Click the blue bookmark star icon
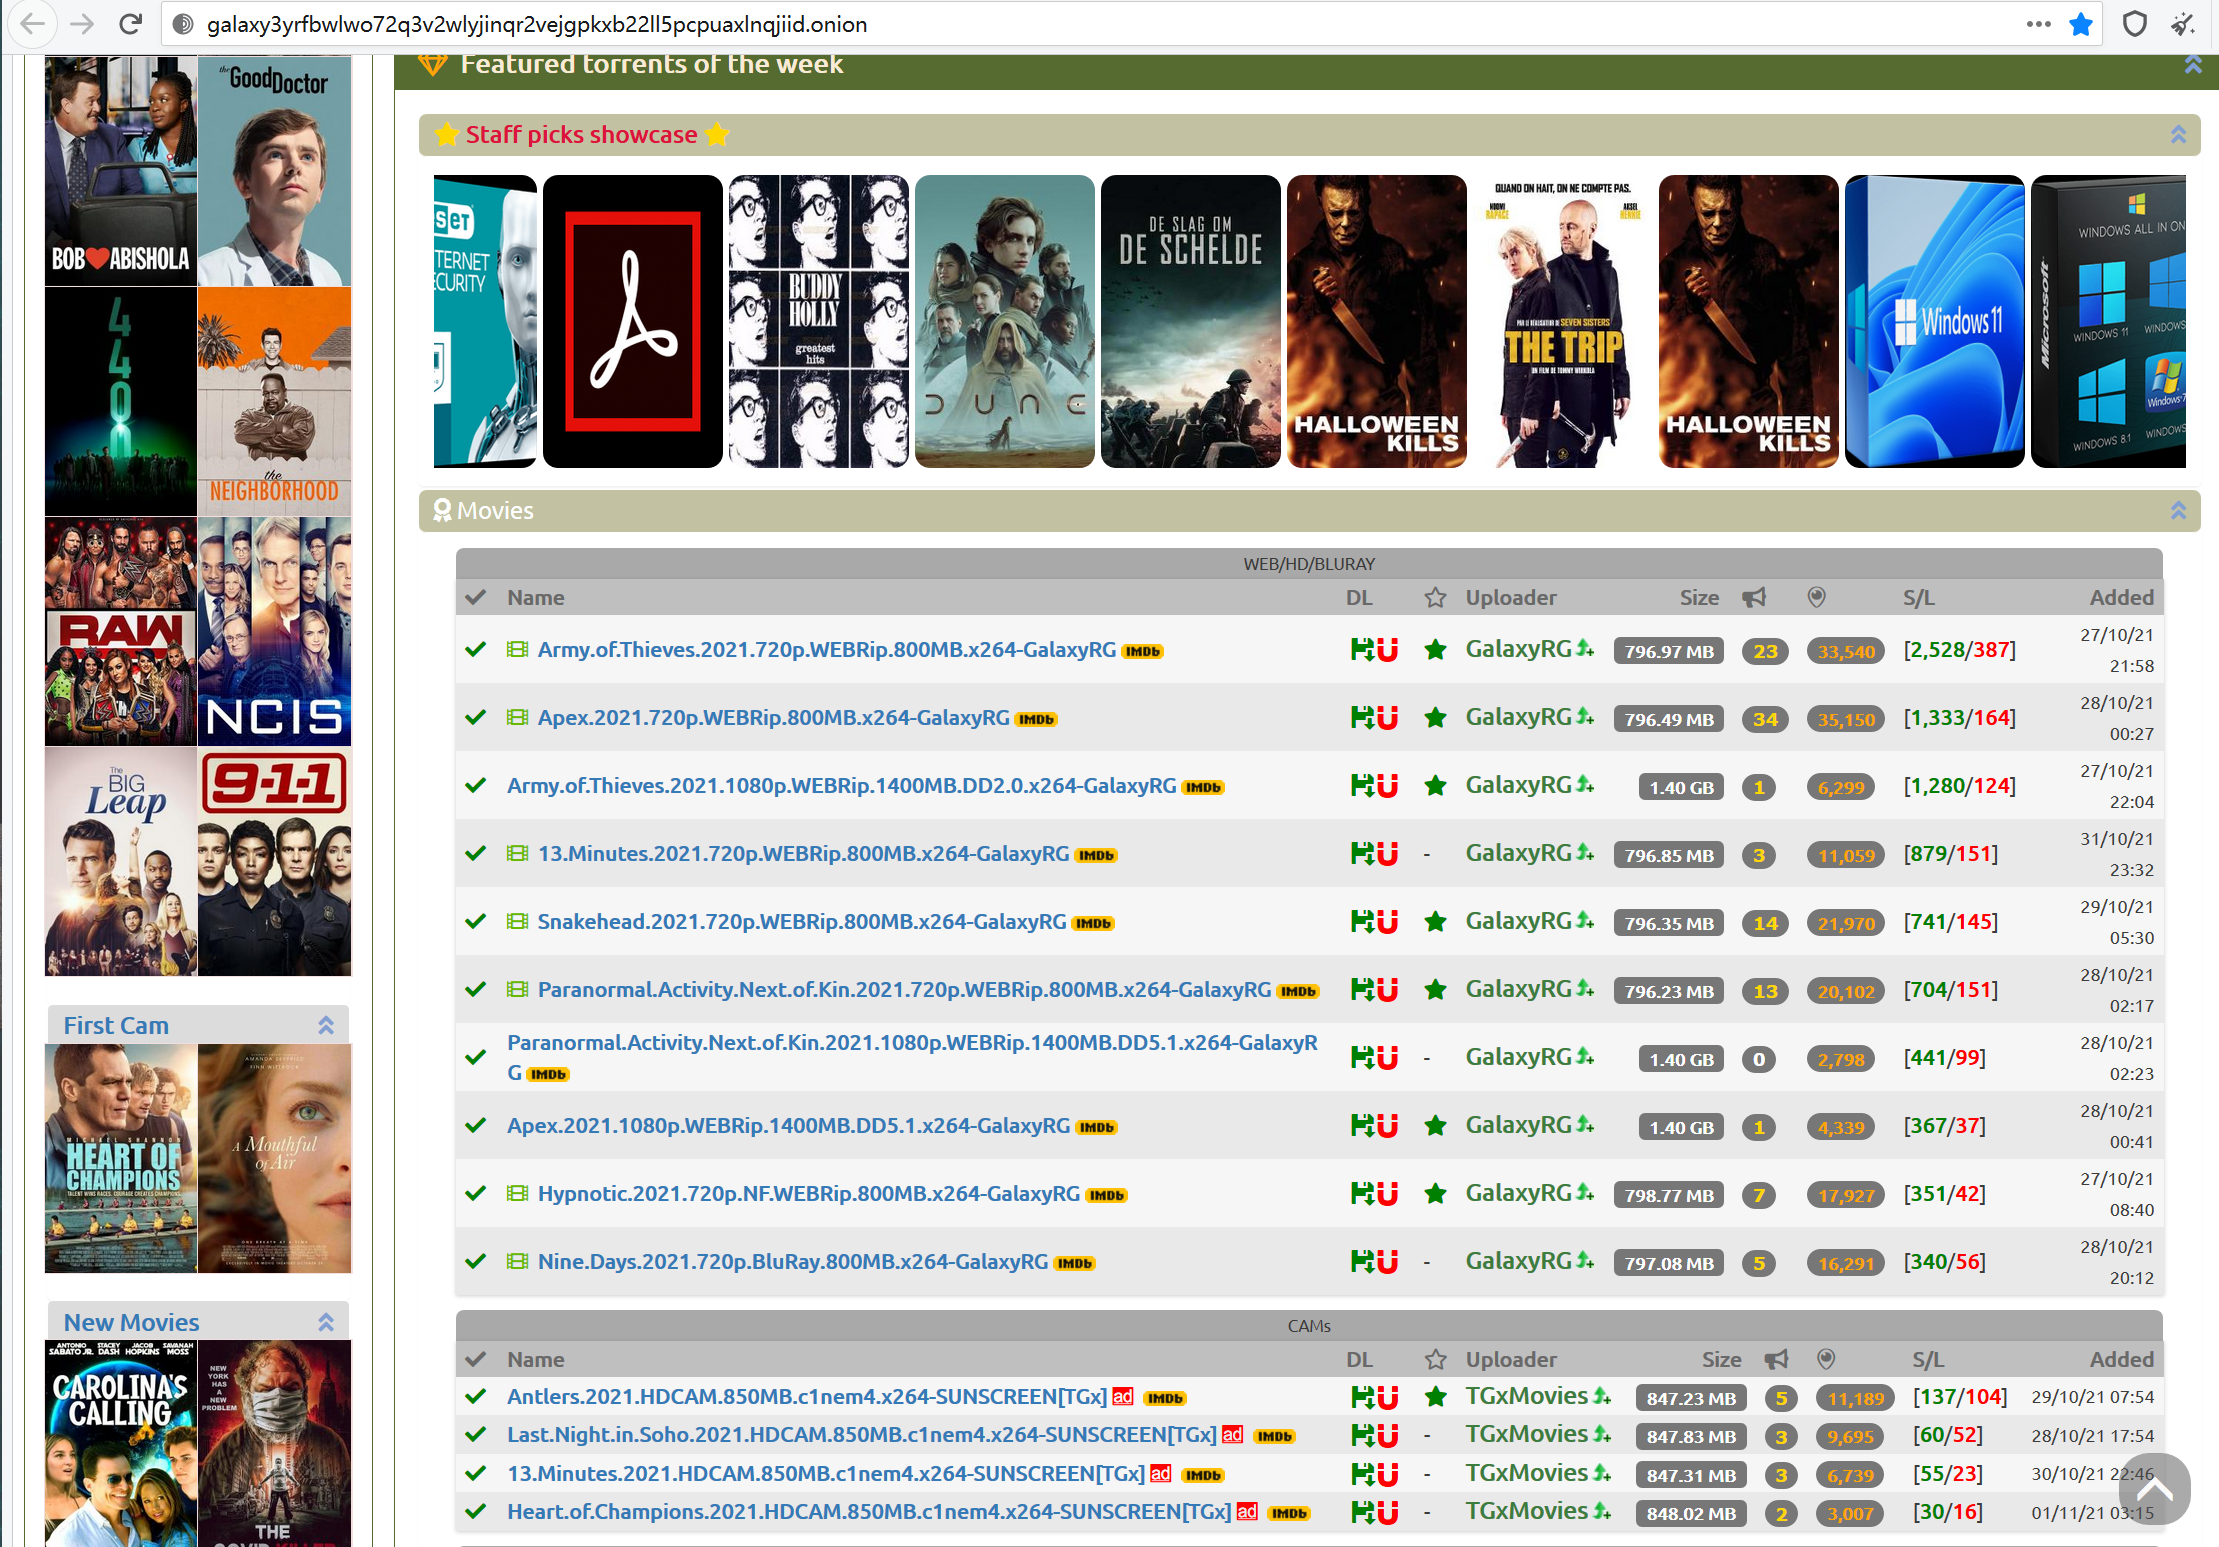 point(2081,24)
